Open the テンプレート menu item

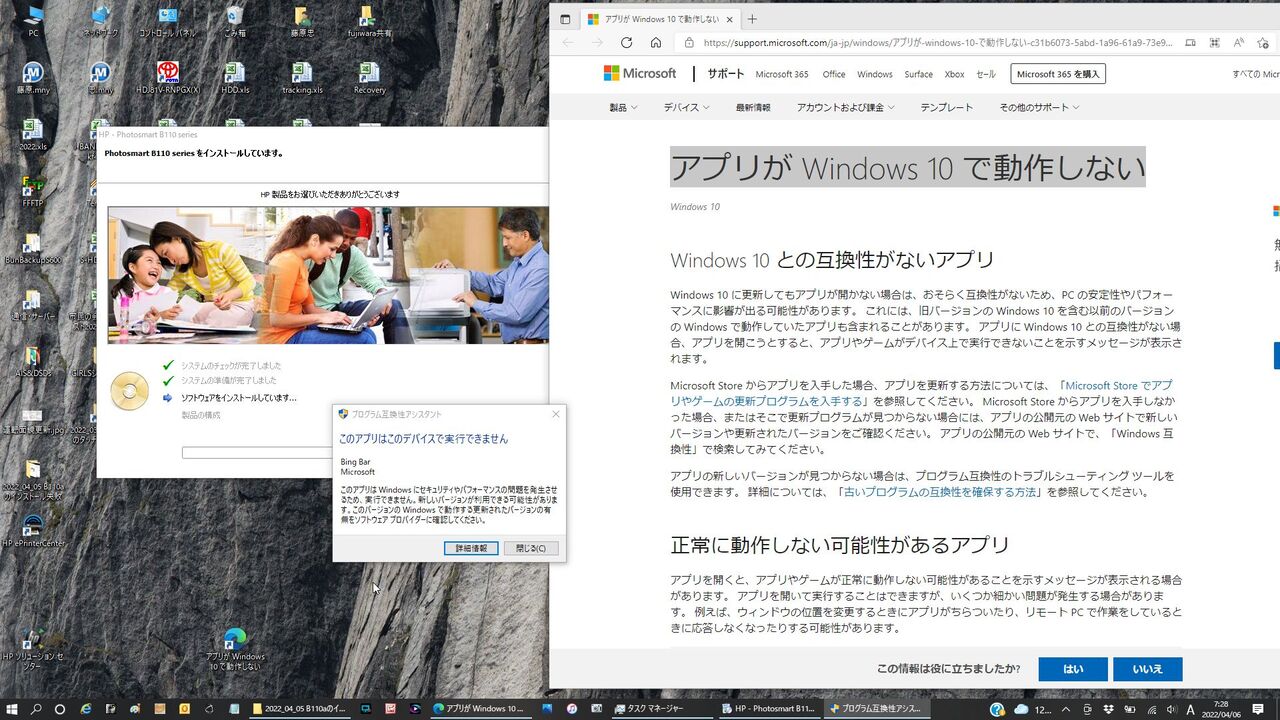tap(946, 107)
